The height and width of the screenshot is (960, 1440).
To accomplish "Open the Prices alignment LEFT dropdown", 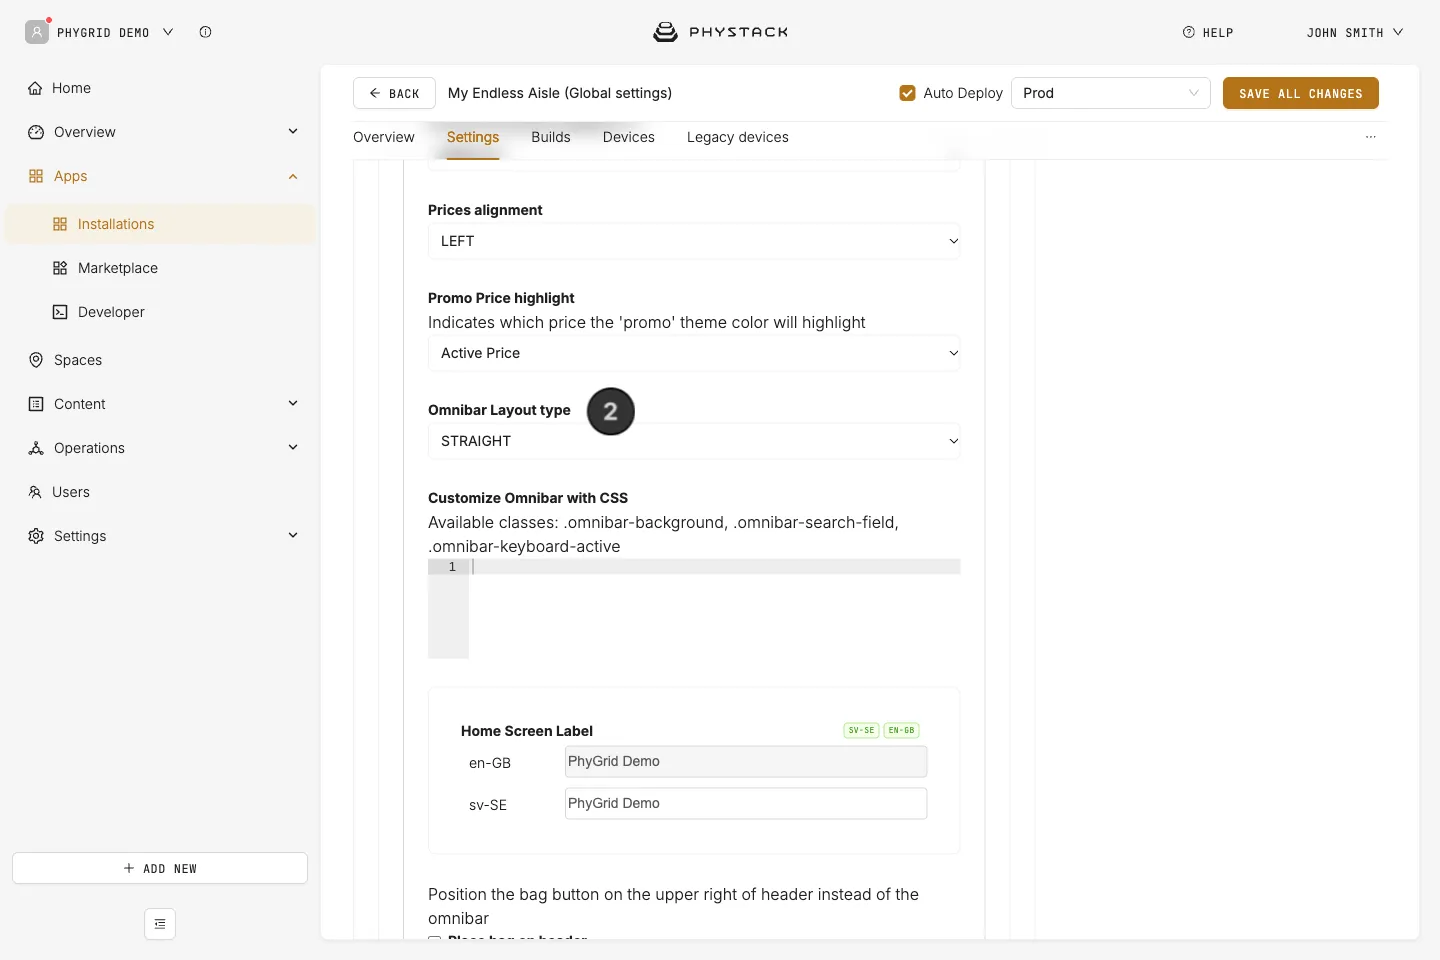I will click(694, 241).
